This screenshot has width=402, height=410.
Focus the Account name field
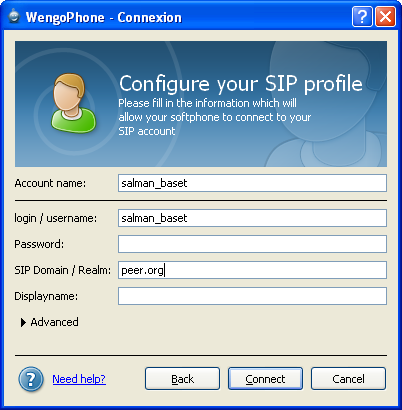pyautogui.click(x=252, y=183)
